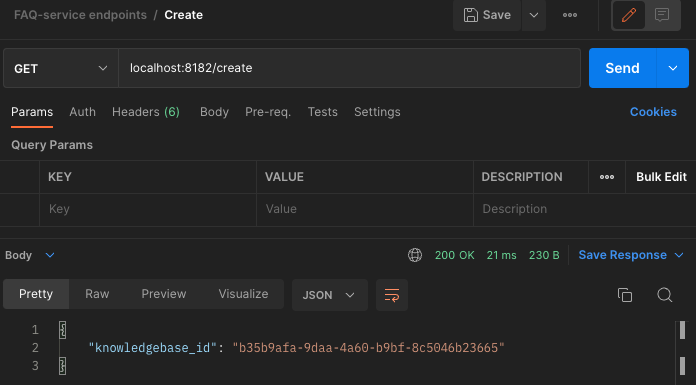Send the request

[622, 68]
